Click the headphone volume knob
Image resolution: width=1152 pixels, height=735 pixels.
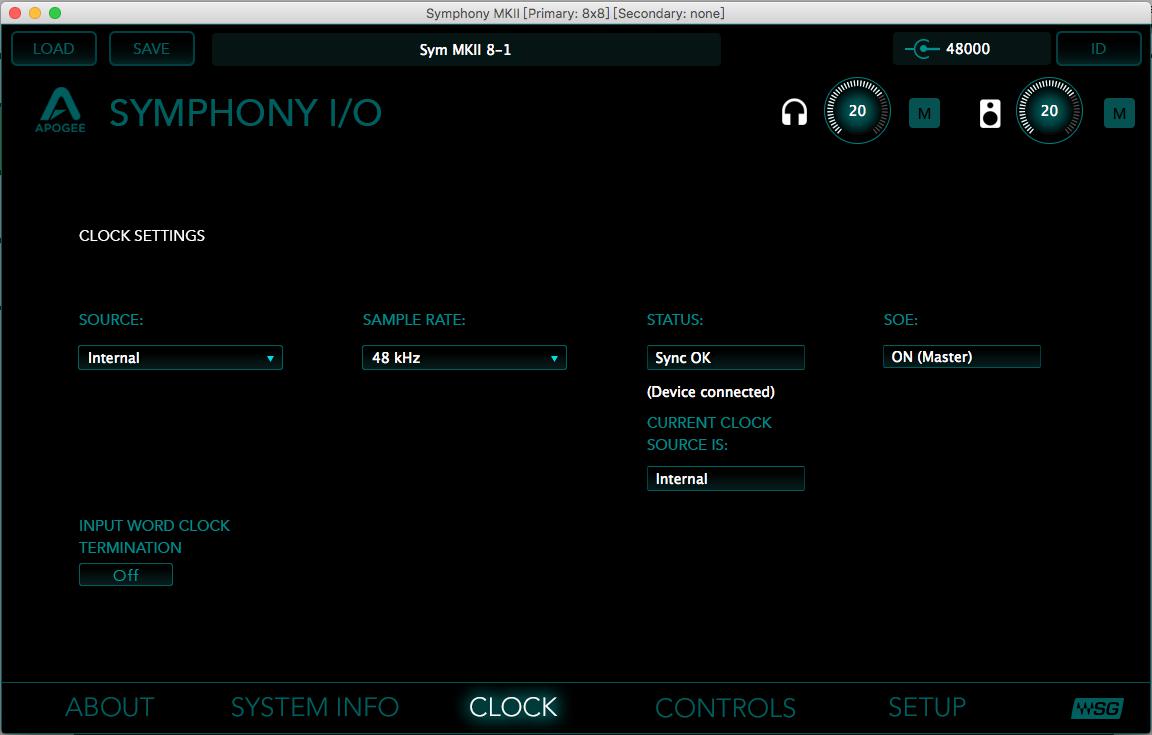tap(857, 111)
